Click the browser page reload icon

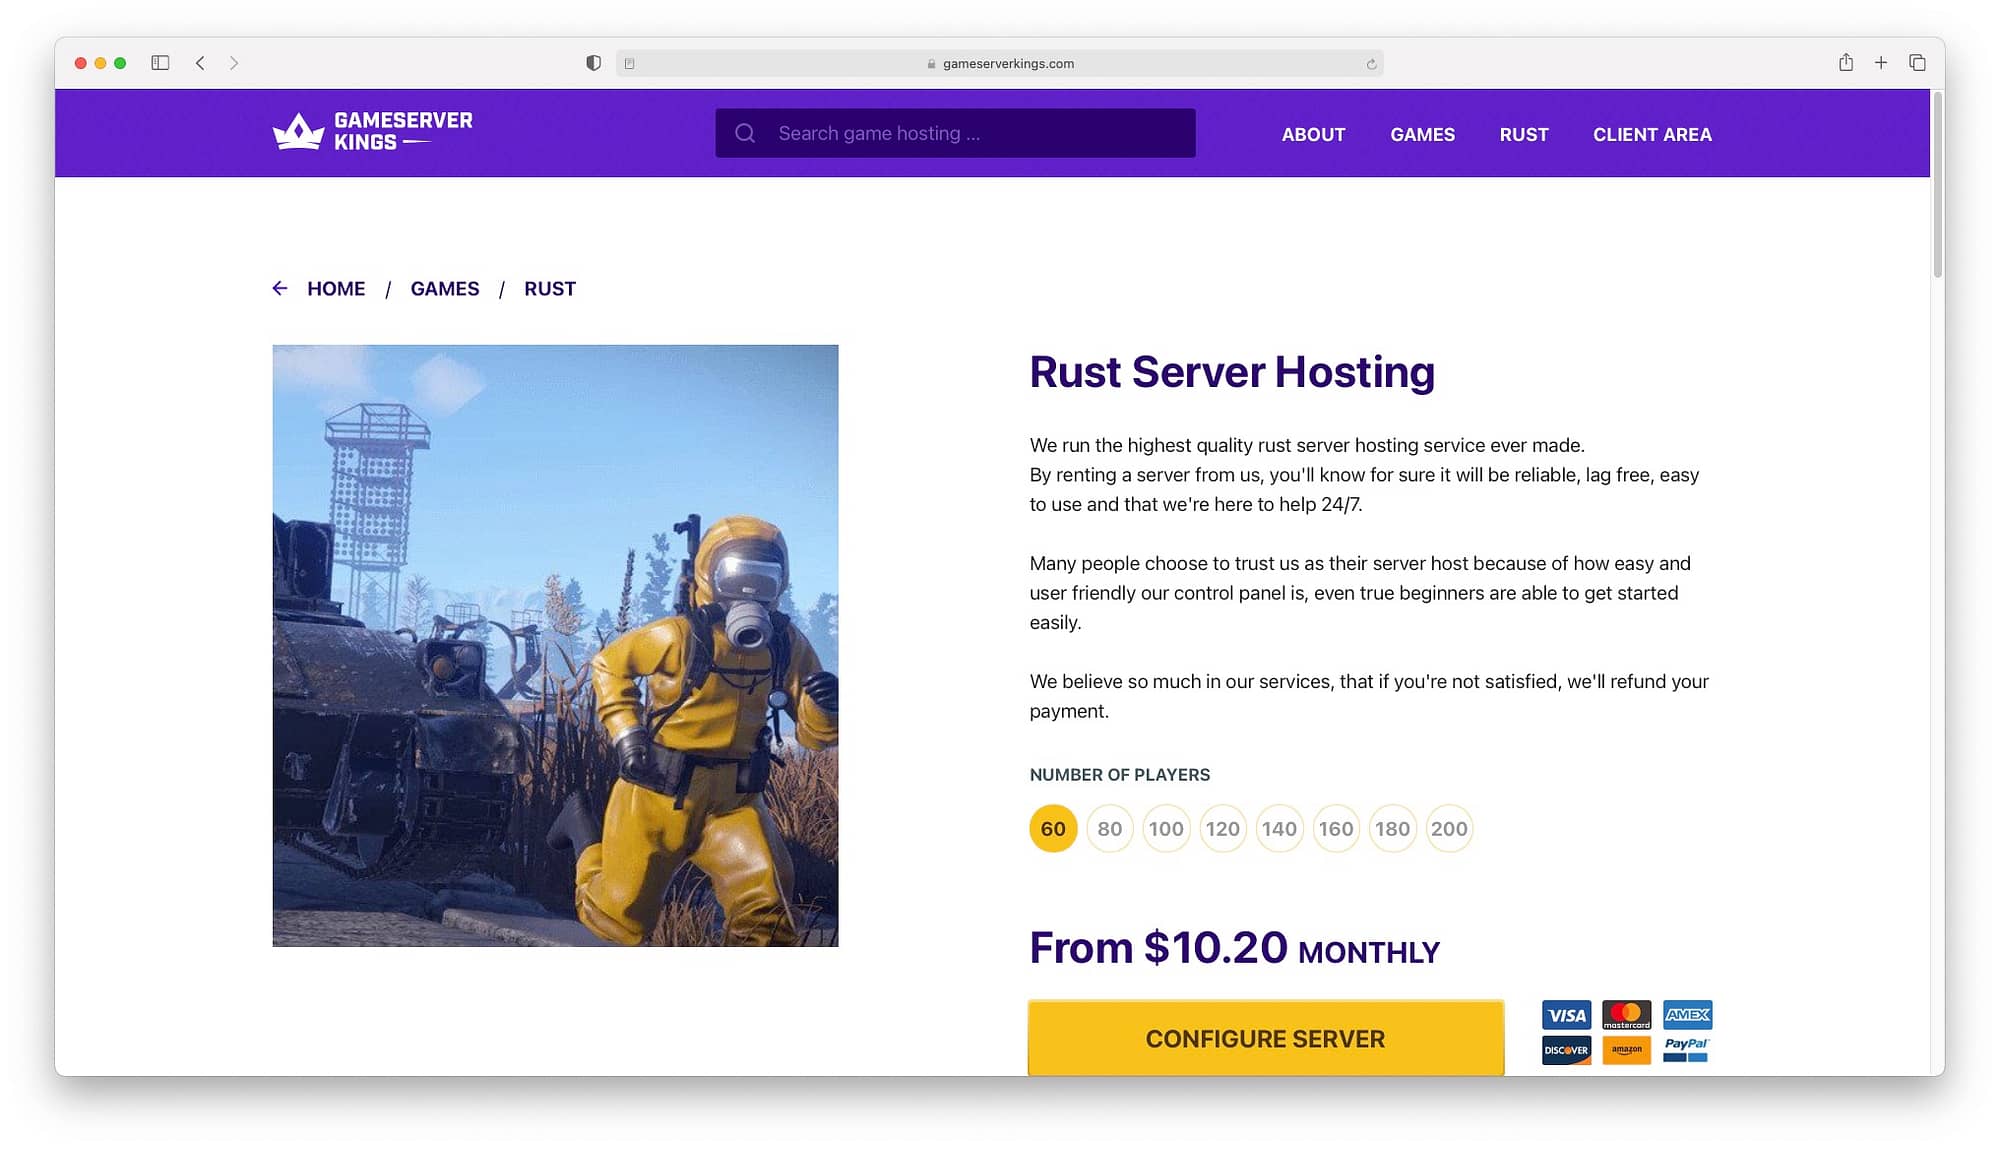pyautogui.click(x=1371, y=63)
